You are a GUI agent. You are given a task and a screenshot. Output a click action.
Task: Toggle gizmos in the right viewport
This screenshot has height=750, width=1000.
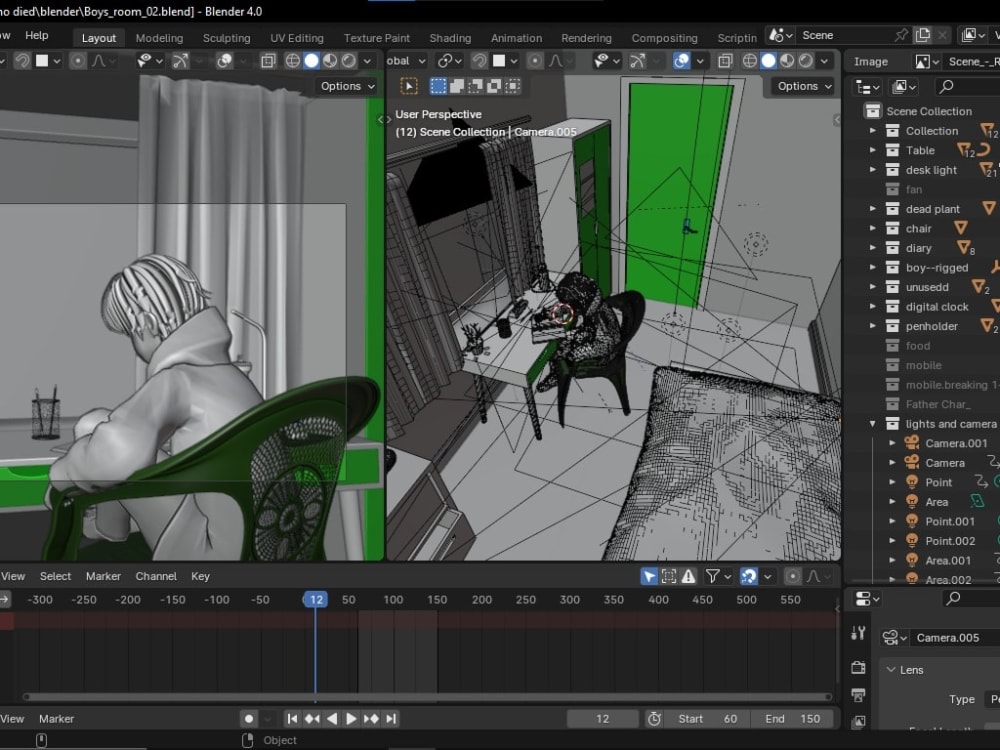637,61
